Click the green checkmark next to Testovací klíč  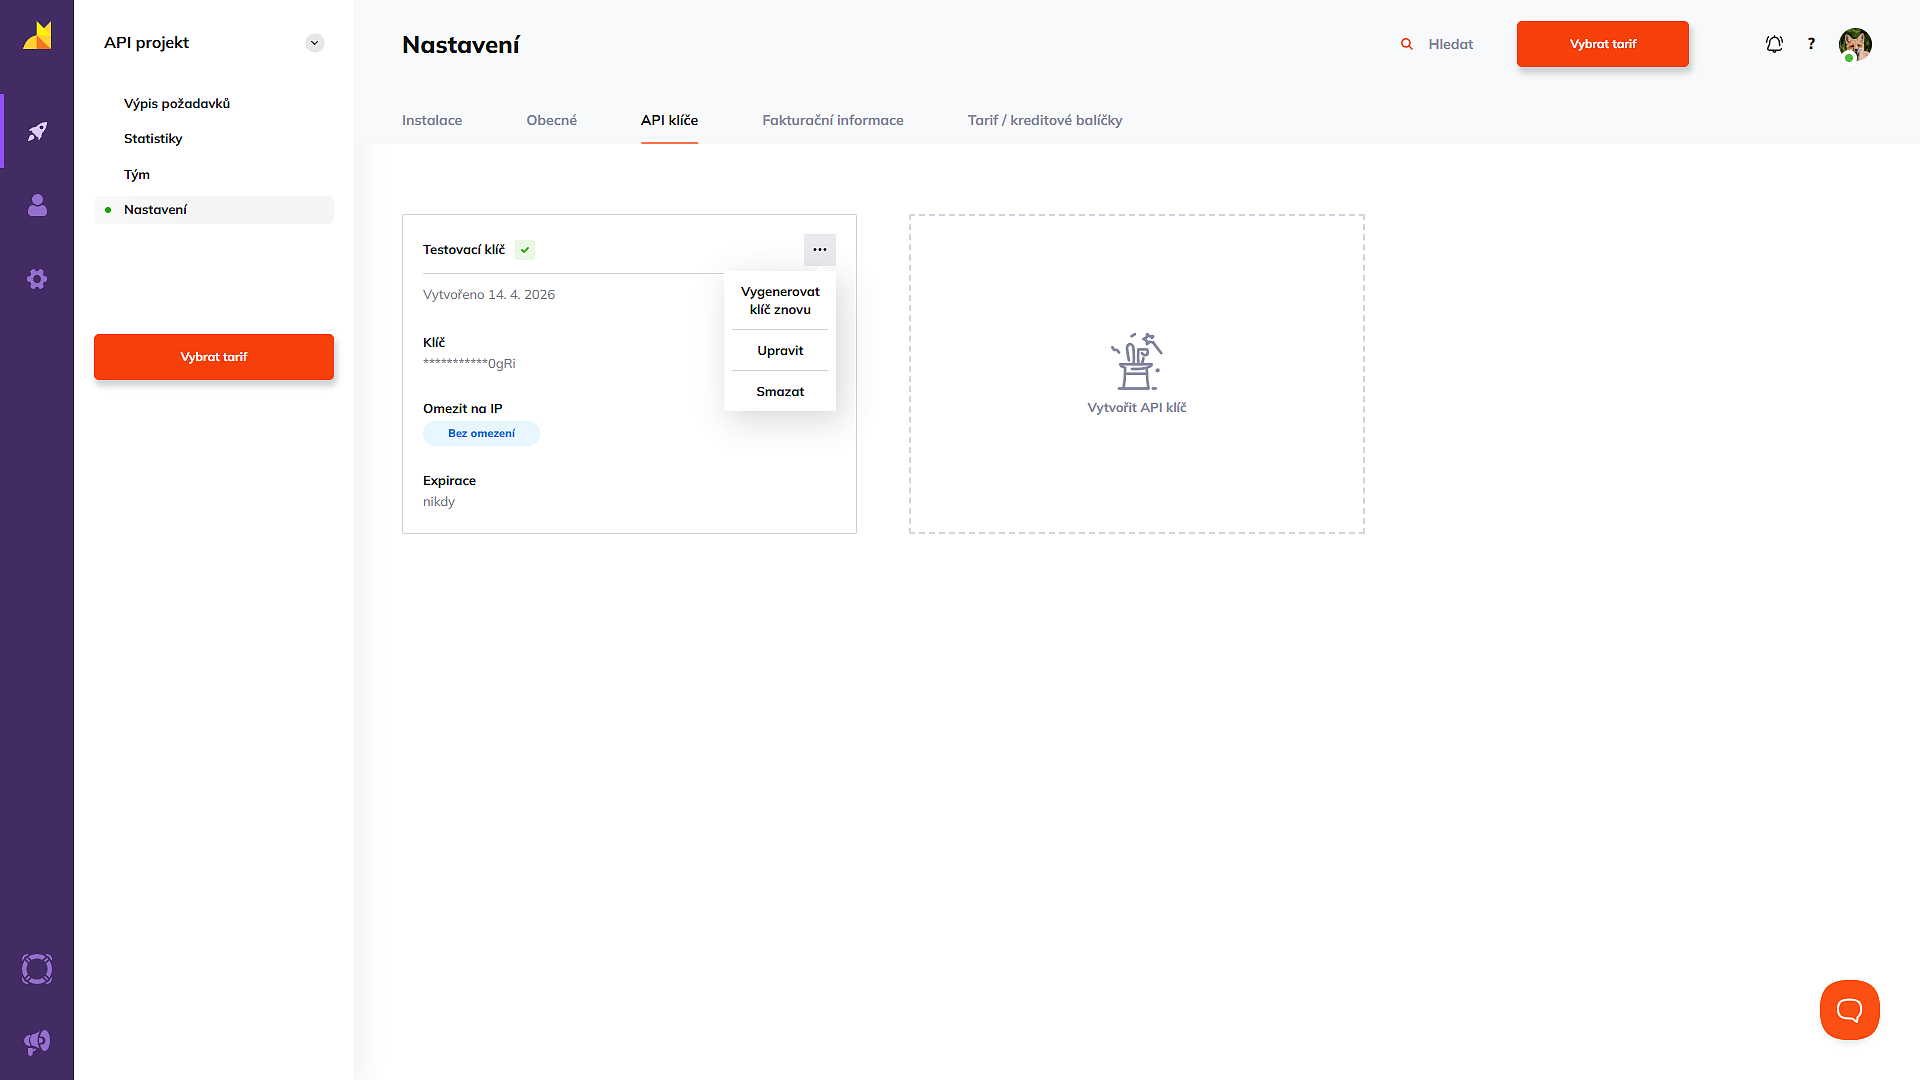point(525,250)
